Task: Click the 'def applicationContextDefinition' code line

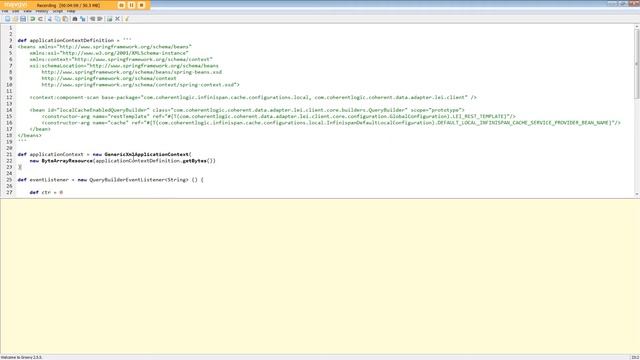Action: tap(74, 40)
